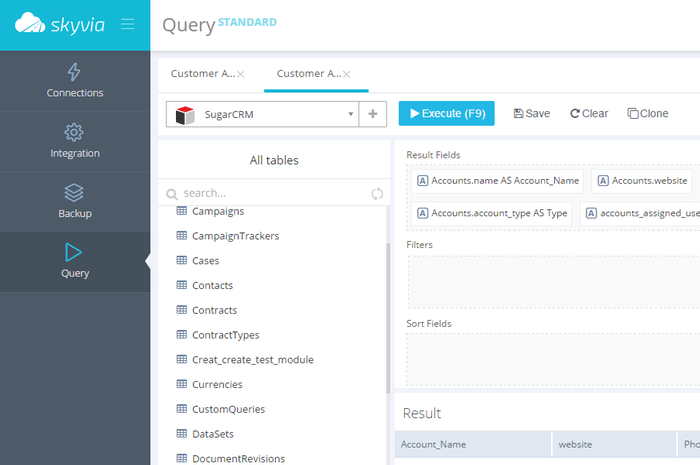The width and height of the screenshot is (700, 465).
Task: Select the Contacts table in list
Action: point(212,285)
